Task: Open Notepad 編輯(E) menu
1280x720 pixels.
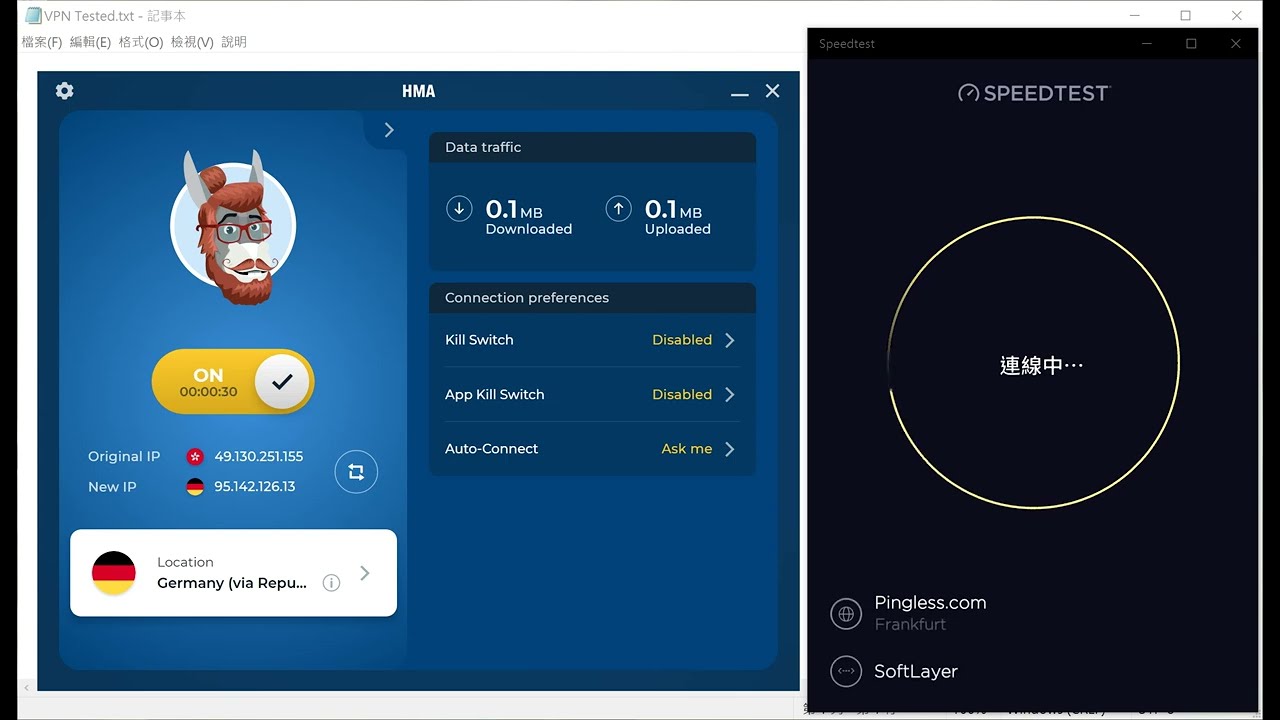Action: click(90, 42)
